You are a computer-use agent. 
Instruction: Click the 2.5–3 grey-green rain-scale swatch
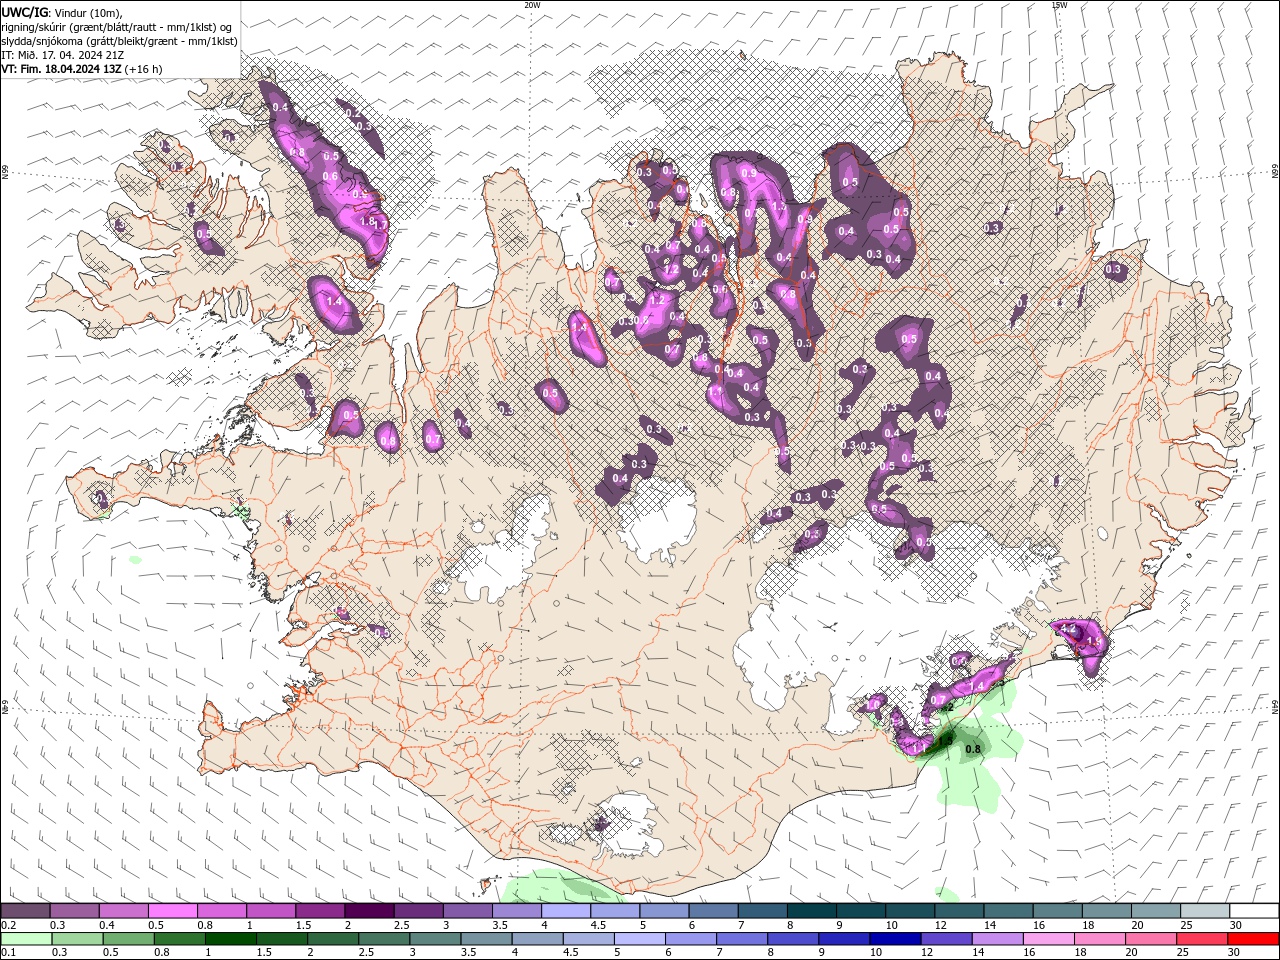[384, 939]
